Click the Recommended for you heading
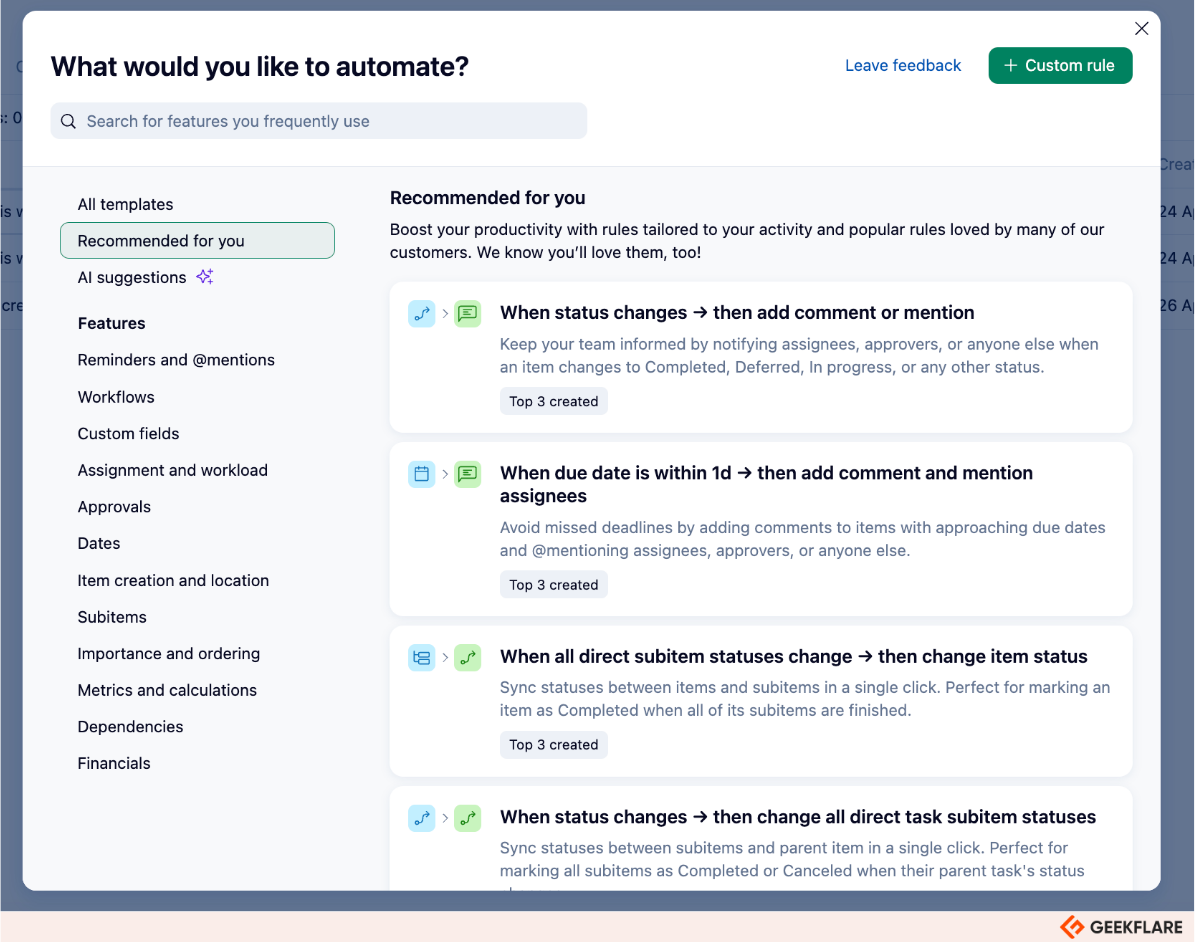This screenshot has width=1195, height=943. 488,198
